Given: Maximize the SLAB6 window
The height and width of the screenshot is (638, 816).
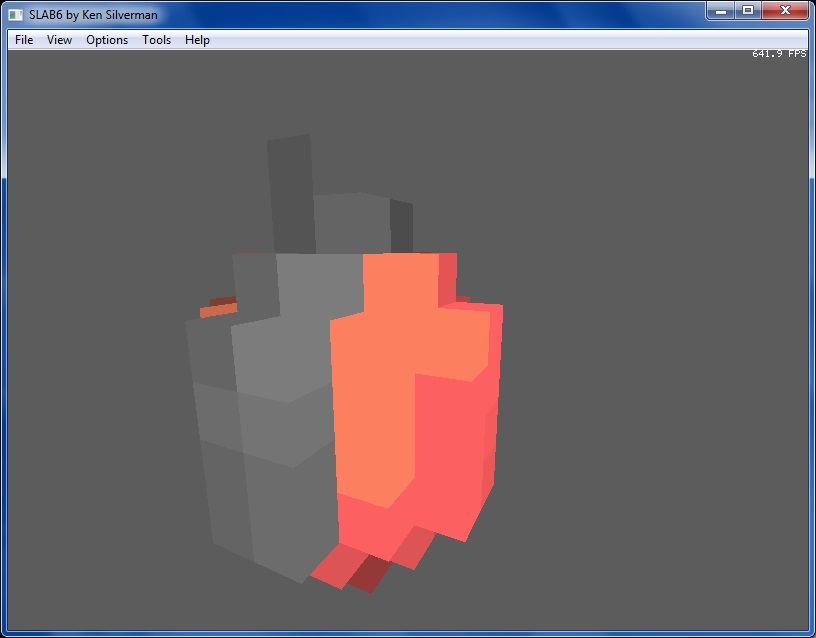Looking at the screenshot, I should click(x=746, y=10).
